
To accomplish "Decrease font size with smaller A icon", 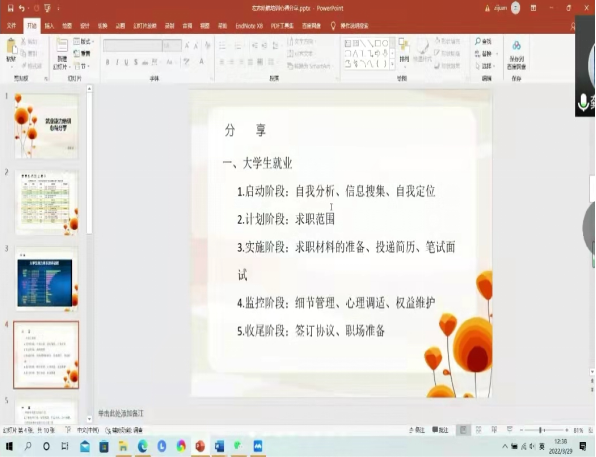I will [x=196, y=46].
